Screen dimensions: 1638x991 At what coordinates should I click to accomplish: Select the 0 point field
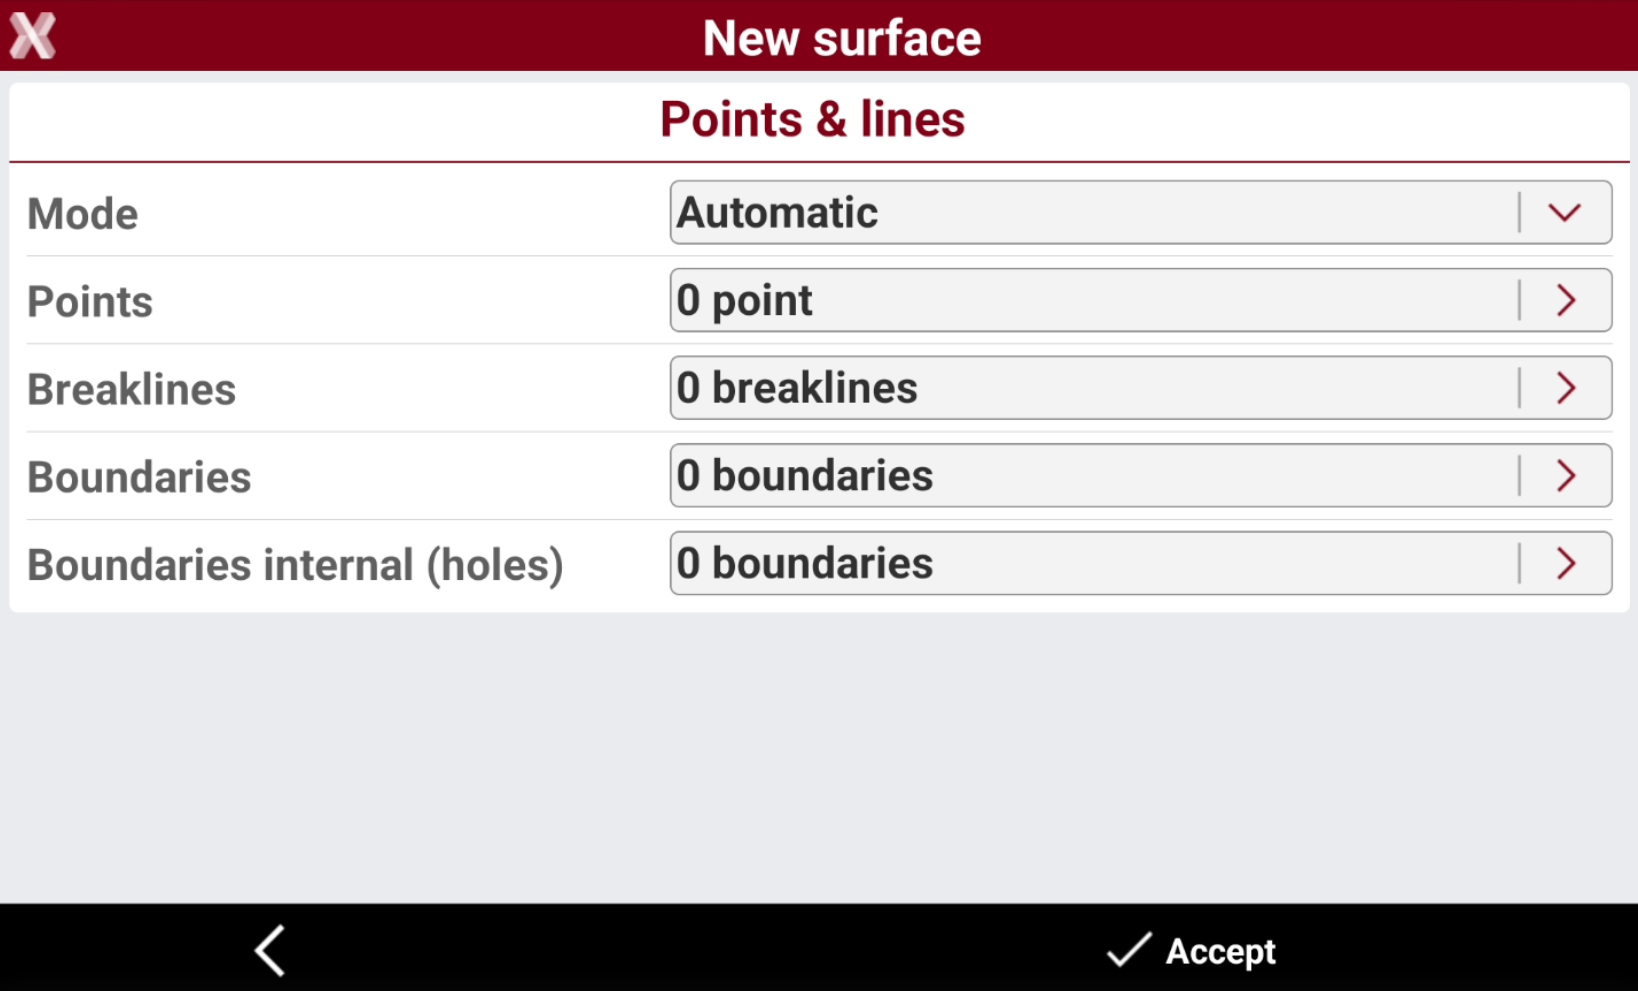tap(1141, 300)
